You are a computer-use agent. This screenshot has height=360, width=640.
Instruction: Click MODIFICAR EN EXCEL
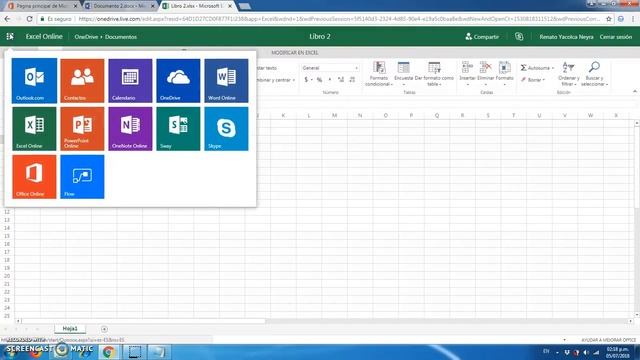click(295, 53)
